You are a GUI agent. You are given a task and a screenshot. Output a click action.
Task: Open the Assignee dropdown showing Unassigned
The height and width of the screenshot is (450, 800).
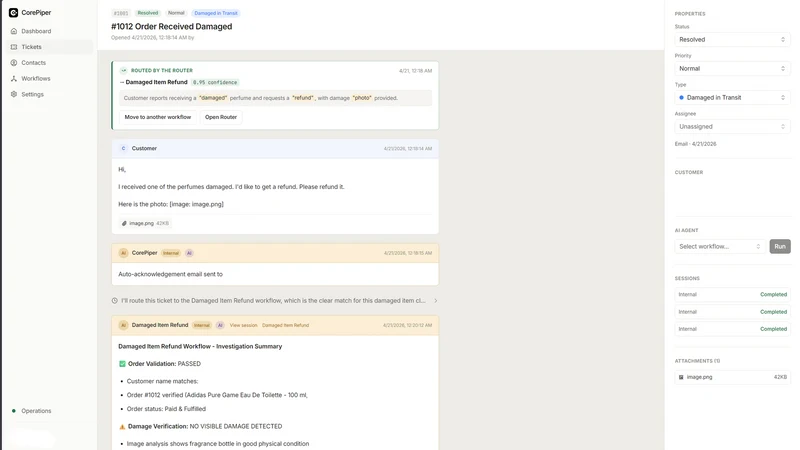(x=732, y=127)
